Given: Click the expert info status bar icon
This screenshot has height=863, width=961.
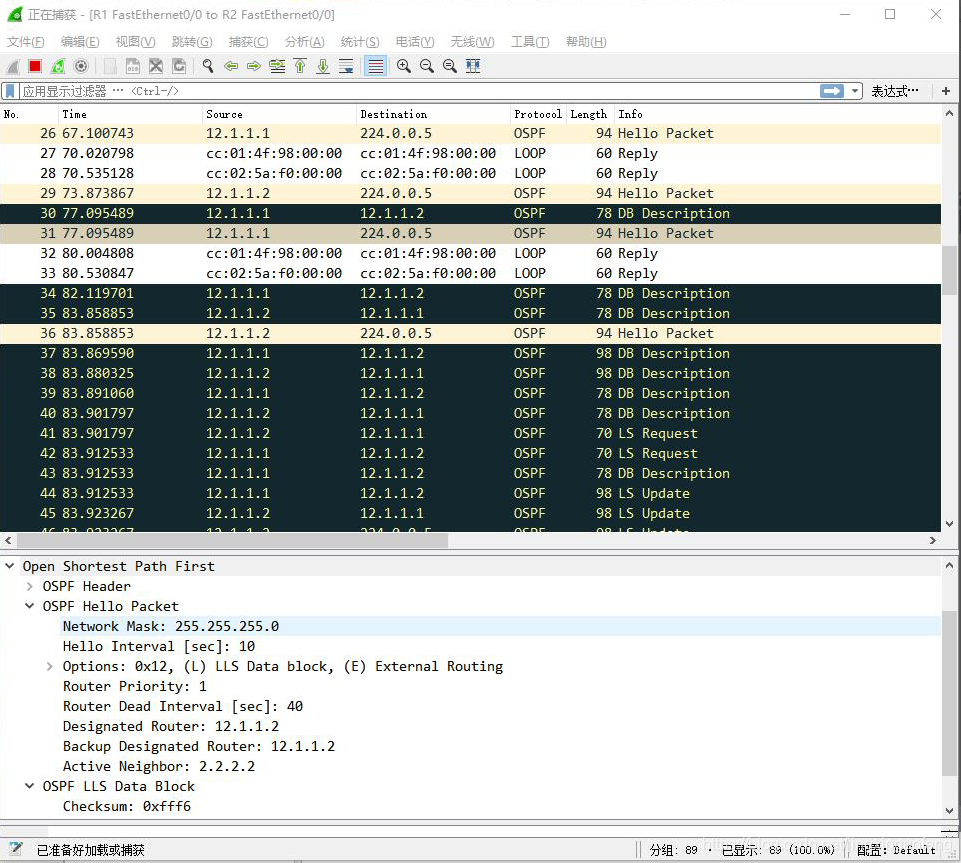Looking at the screenshot, I should 16,850.
